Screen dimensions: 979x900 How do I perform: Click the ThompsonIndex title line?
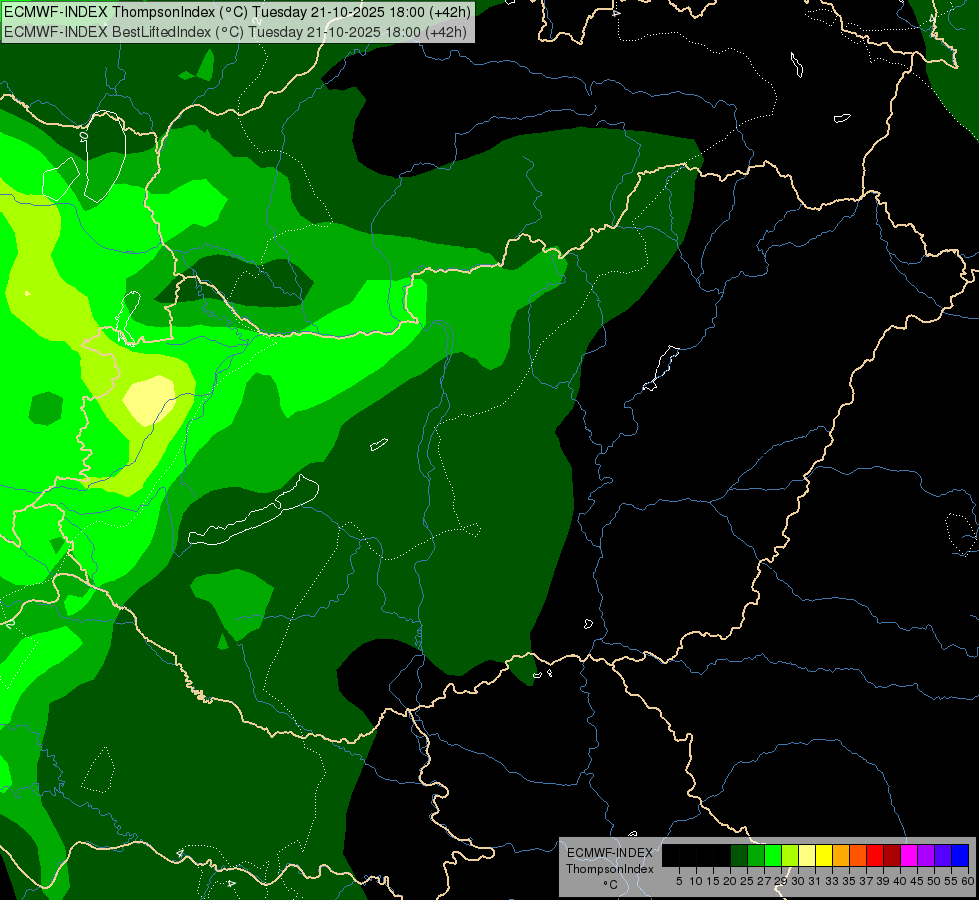click(x=236, y=11)
